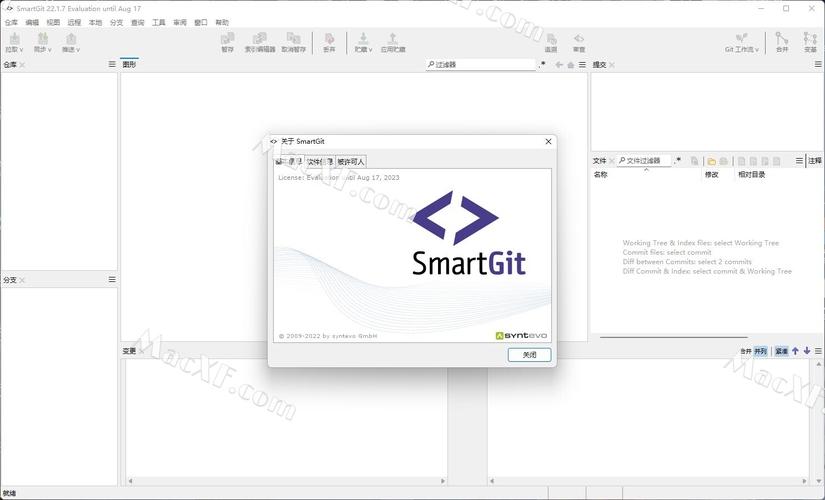Viewport: 825px width, 500px height.
Task: Click the Stage (暂存) toolbar icon
Action: click(x=227, y=42)
